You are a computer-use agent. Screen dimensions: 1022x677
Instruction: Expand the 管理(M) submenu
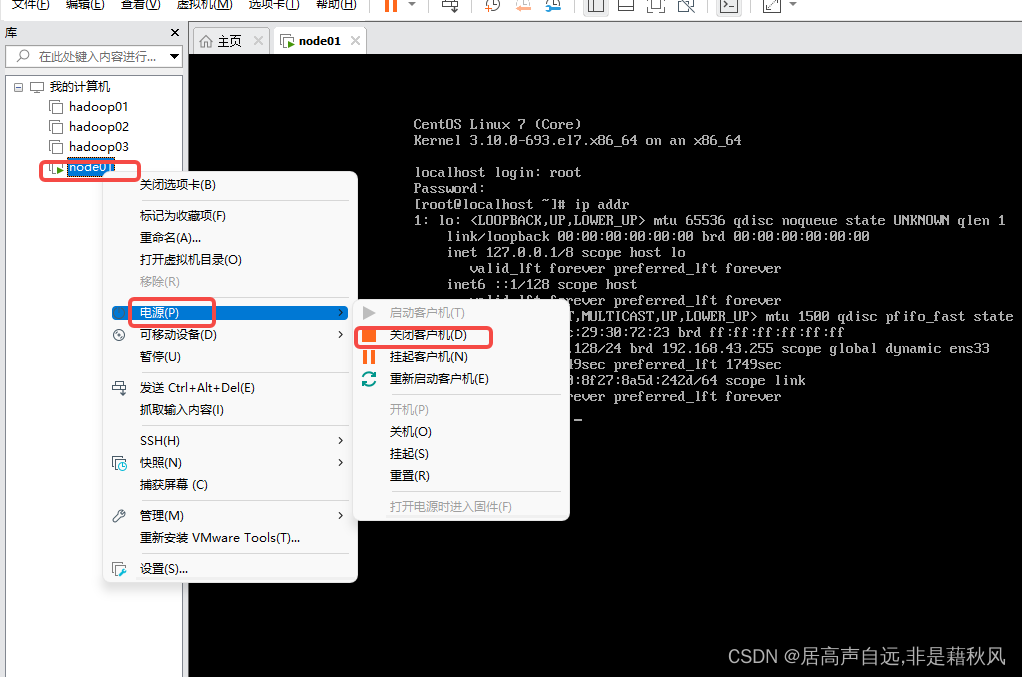[230, 516]
